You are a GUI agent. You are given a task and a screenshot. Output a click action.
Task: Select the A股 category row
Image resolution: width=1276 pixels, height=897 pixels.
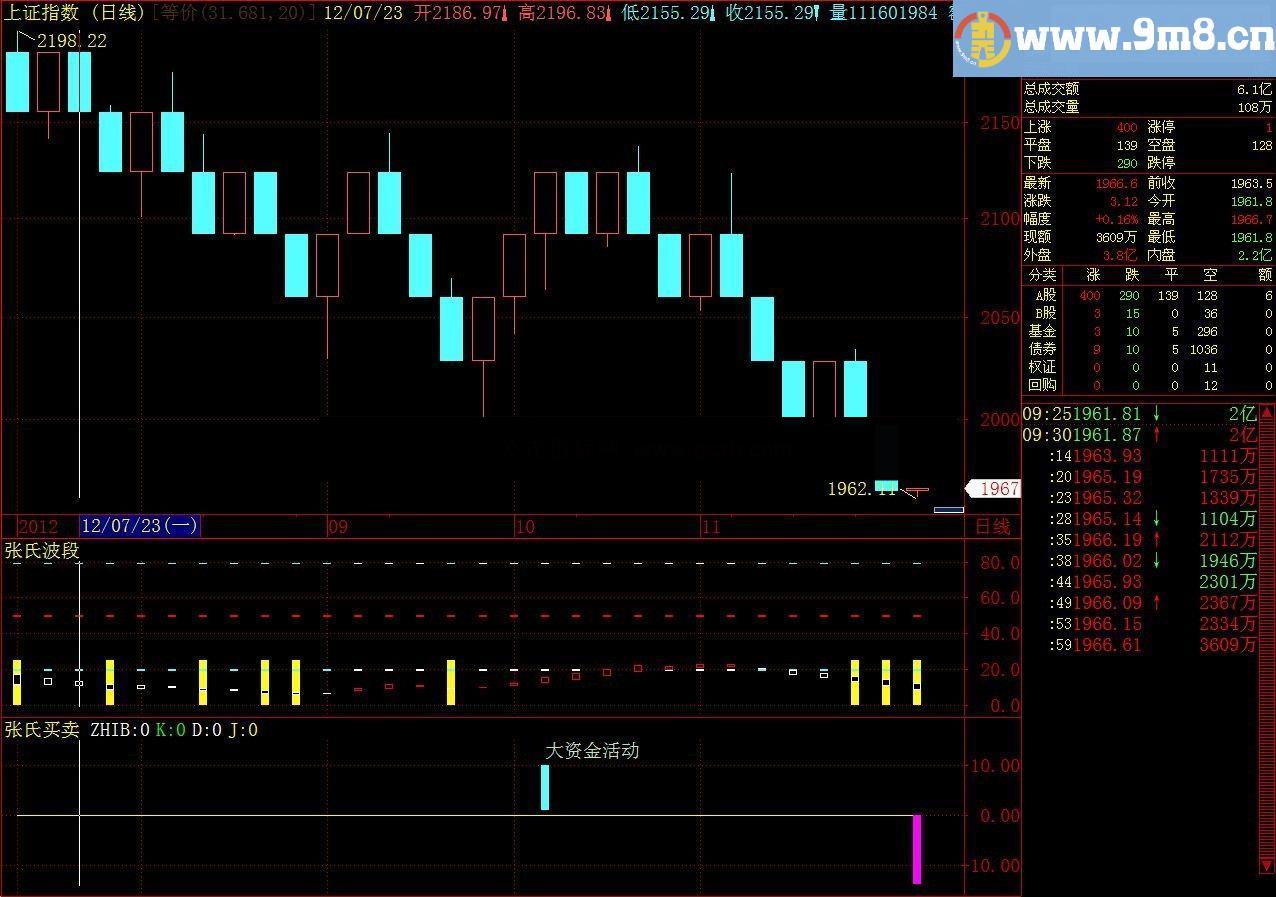point(1148,296)
